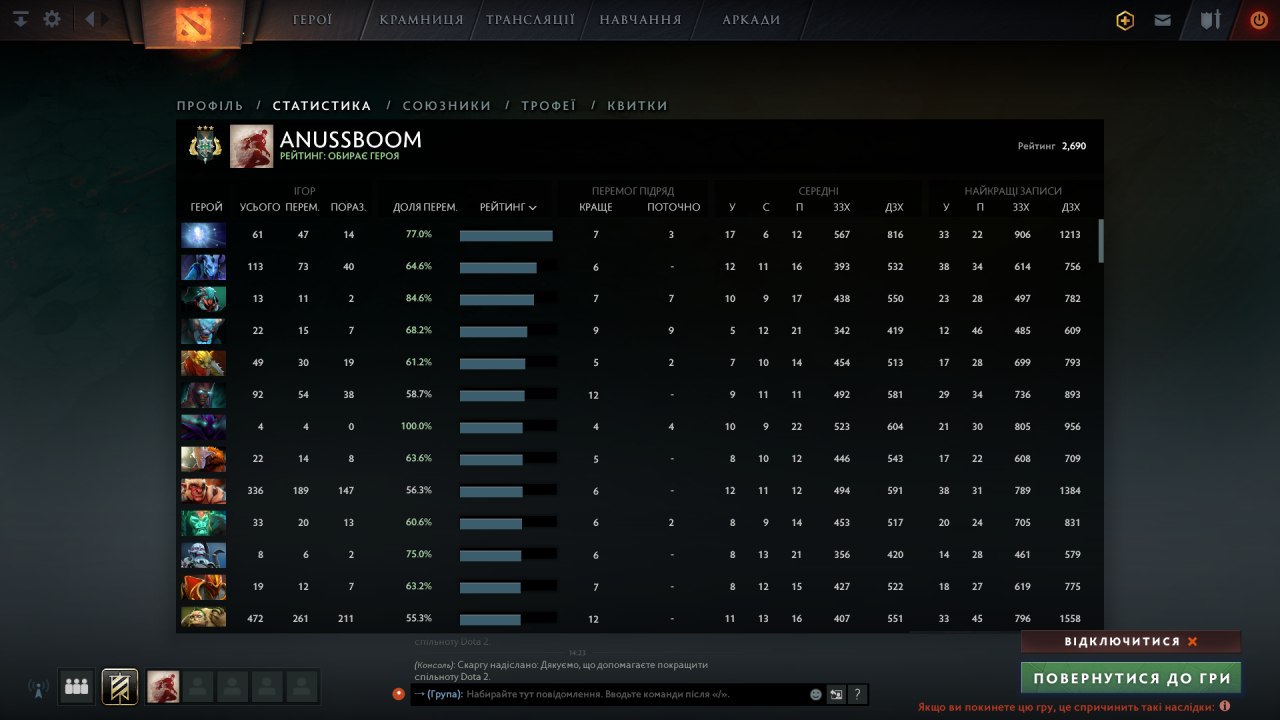Click ВІДКЛЮЧИТИСЯ disconnect button

coord(1131,641)
